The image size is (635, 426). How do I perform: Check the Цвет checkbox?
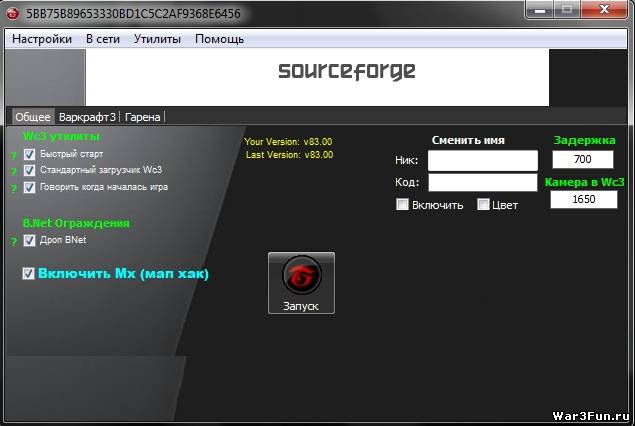click(x=483, y=204)
